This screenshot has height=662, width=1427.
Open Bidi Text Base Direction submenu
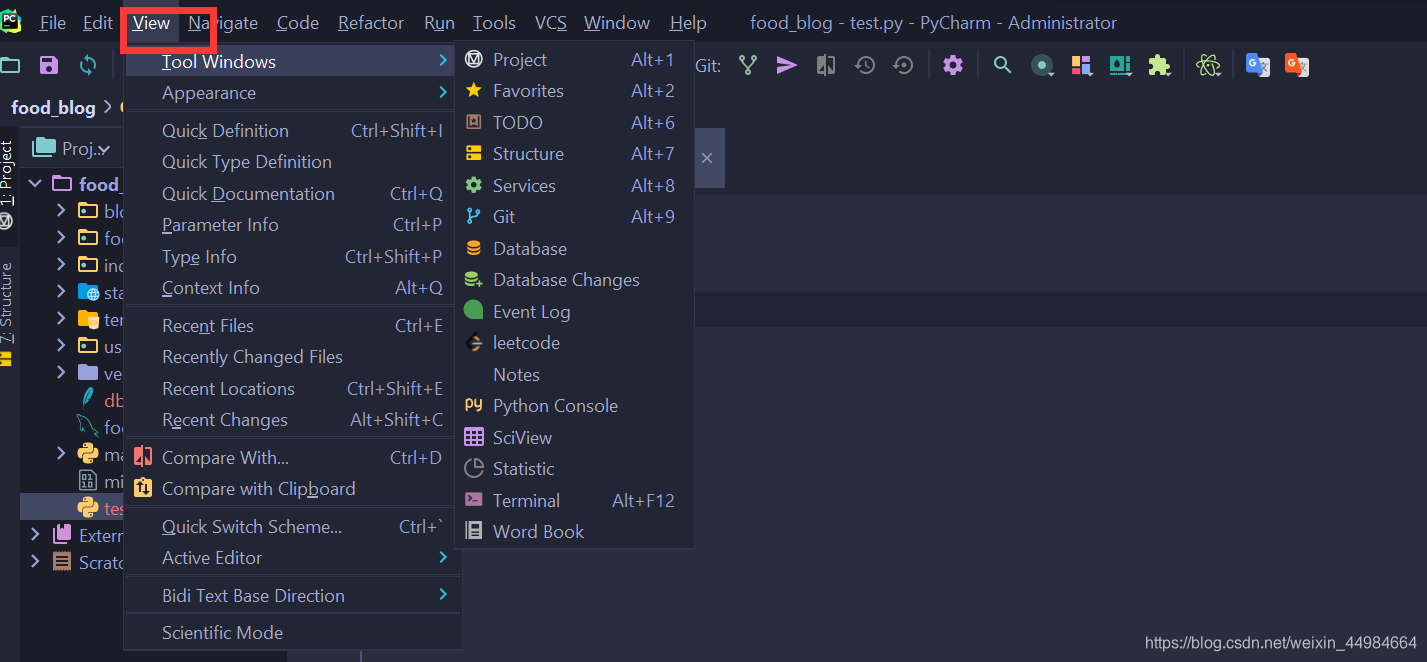click(x=291, y=596)
